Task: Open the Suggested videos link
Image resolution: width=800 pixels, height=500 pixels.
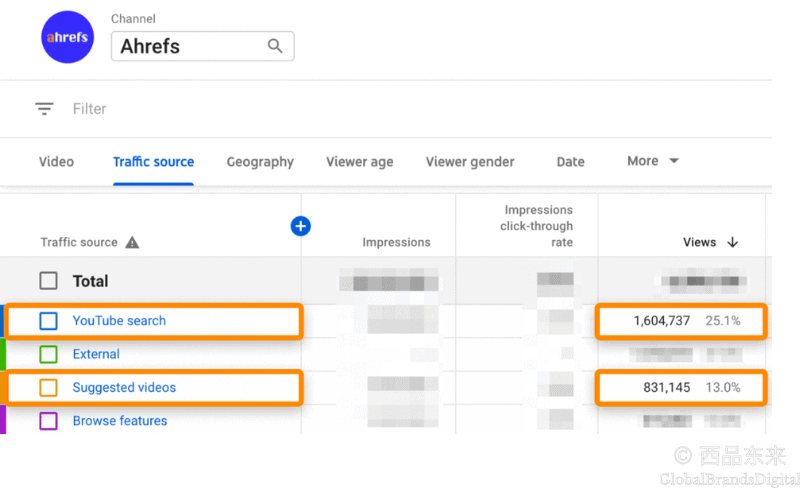Action: 124,388
